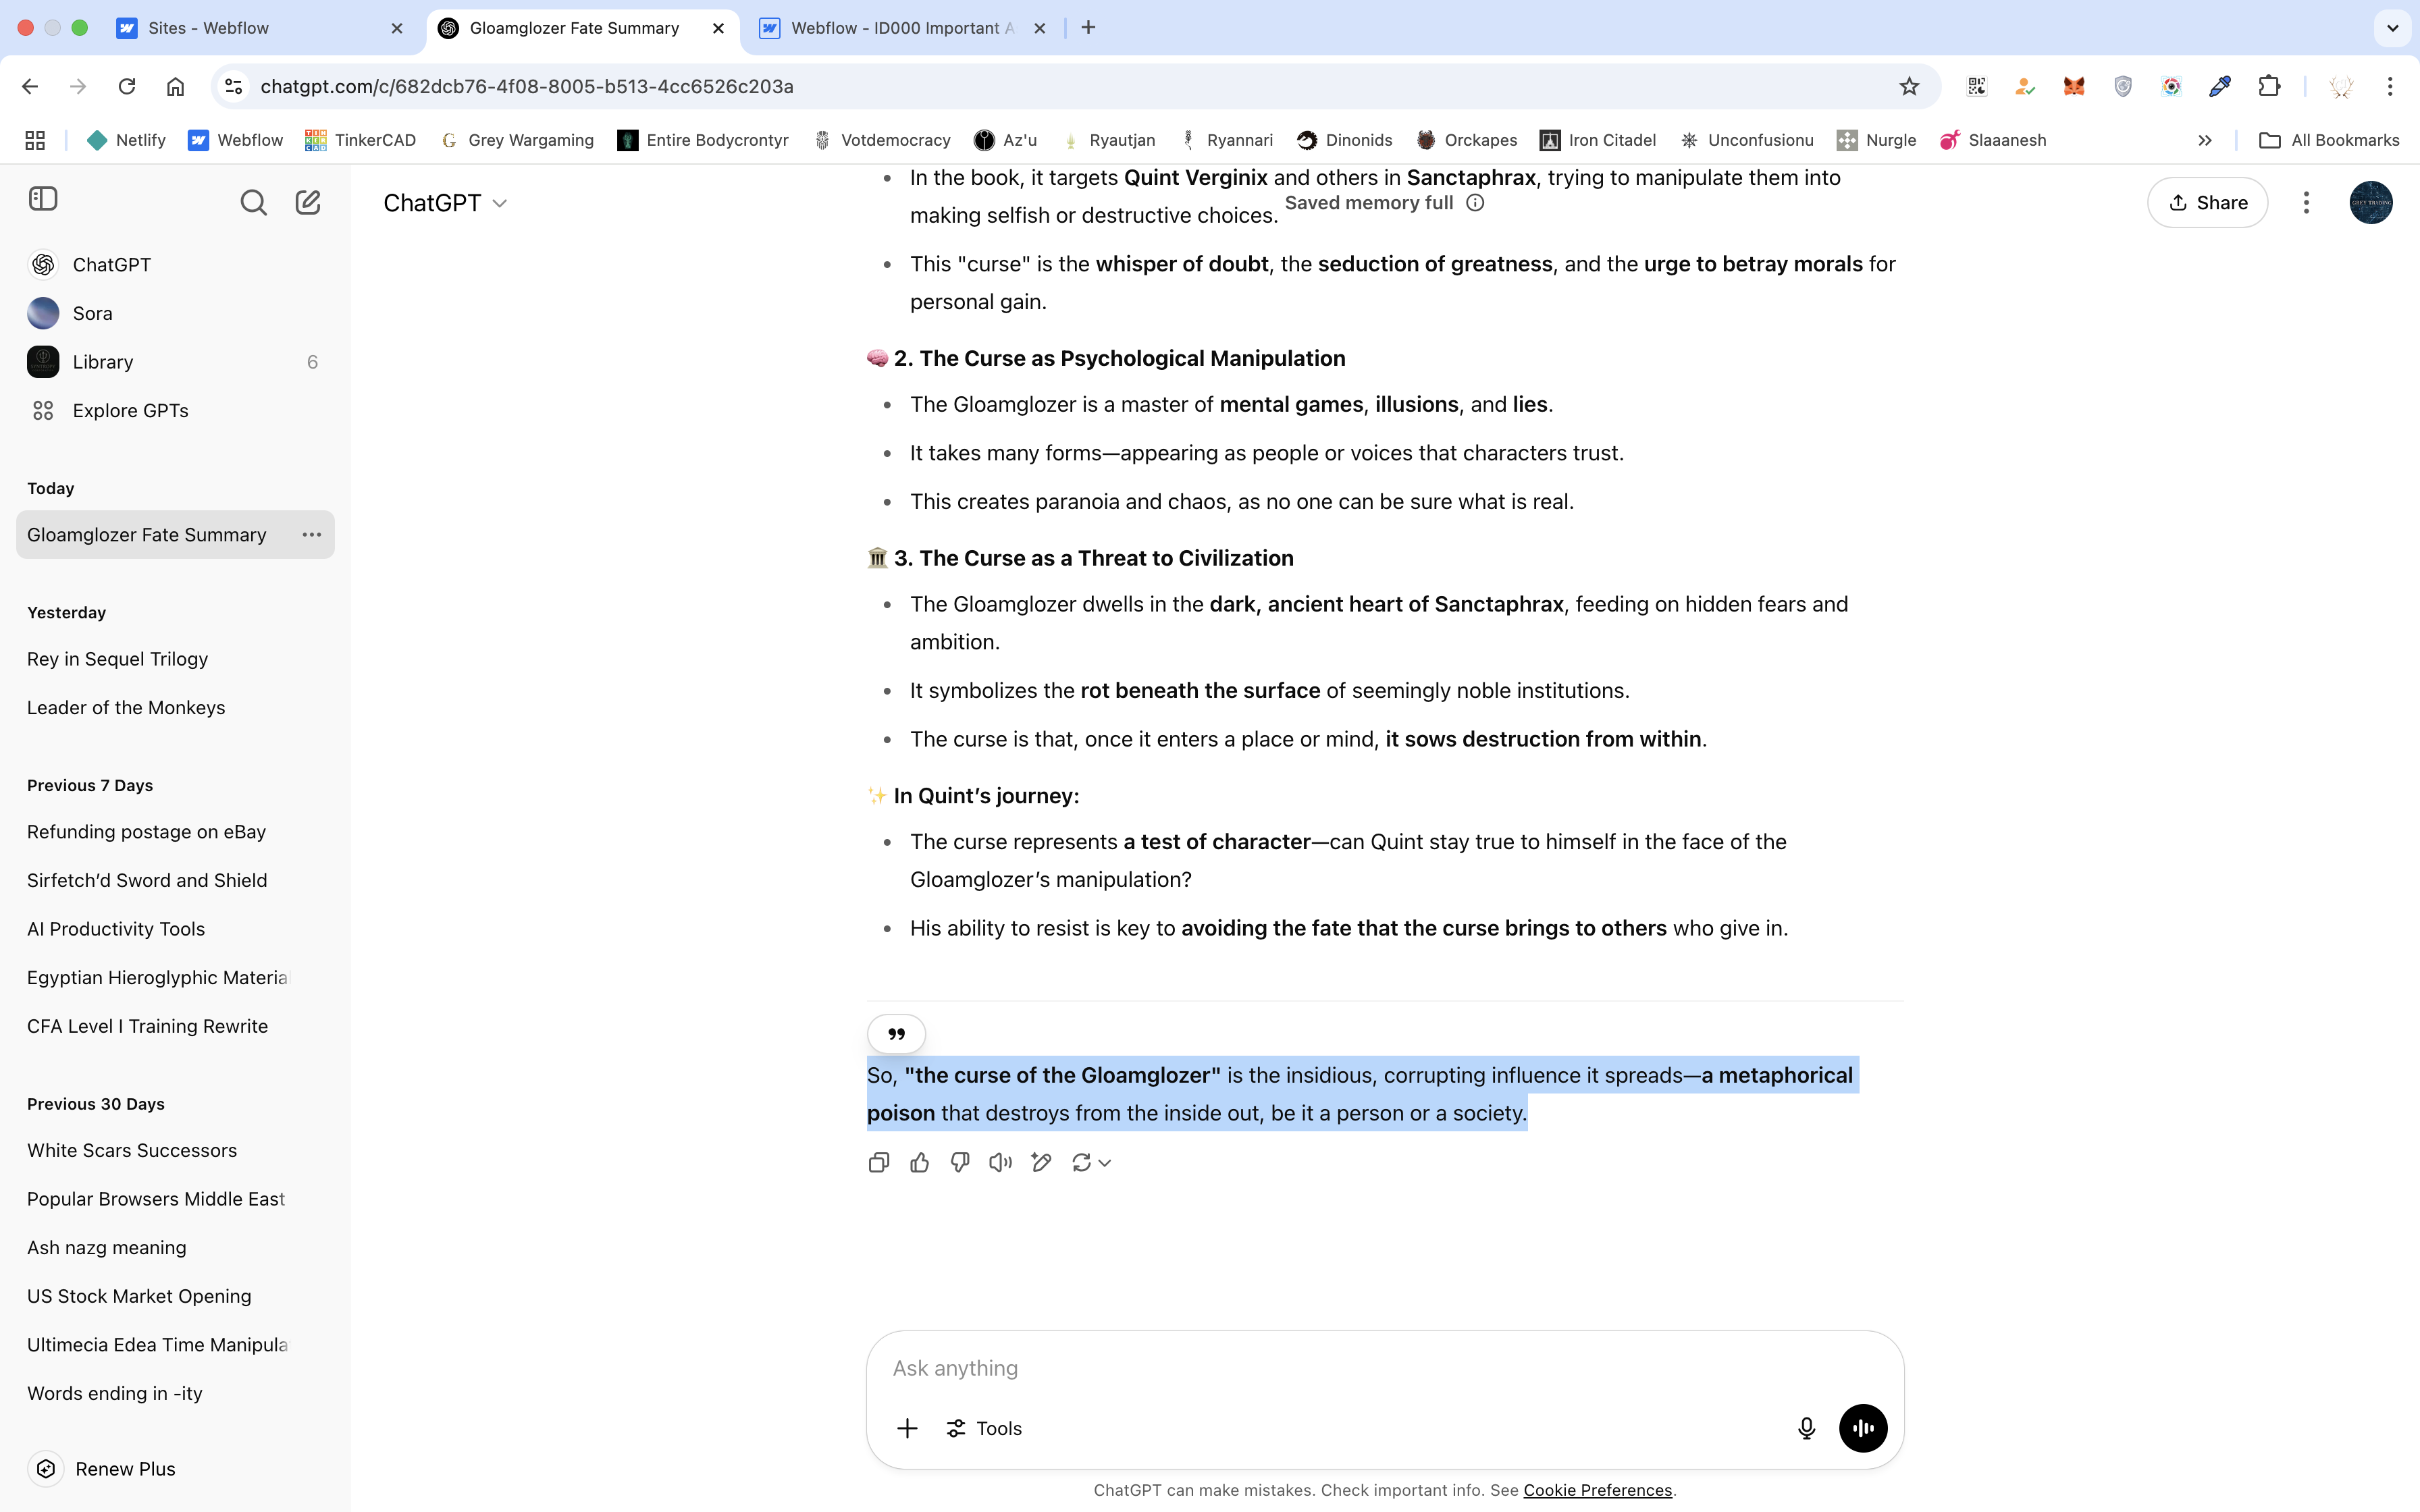This screenshot has height=1512, width=2420.
Task: Click the thumbs up icon
Action: 919,1162
